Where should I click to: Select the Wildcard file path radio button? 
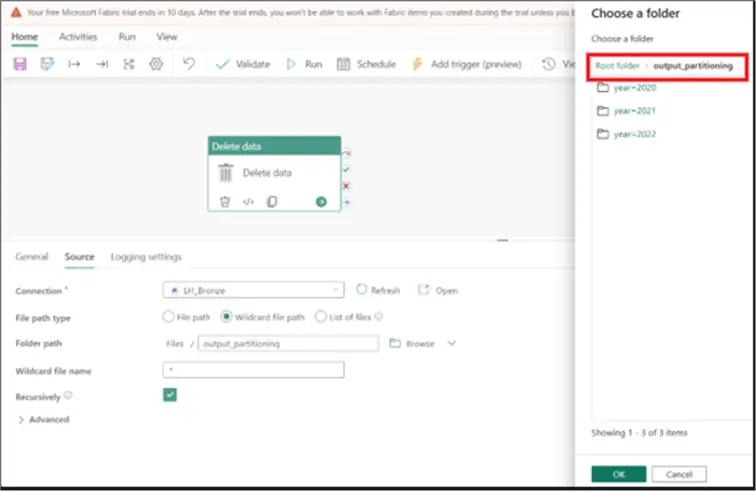point(226,316)
